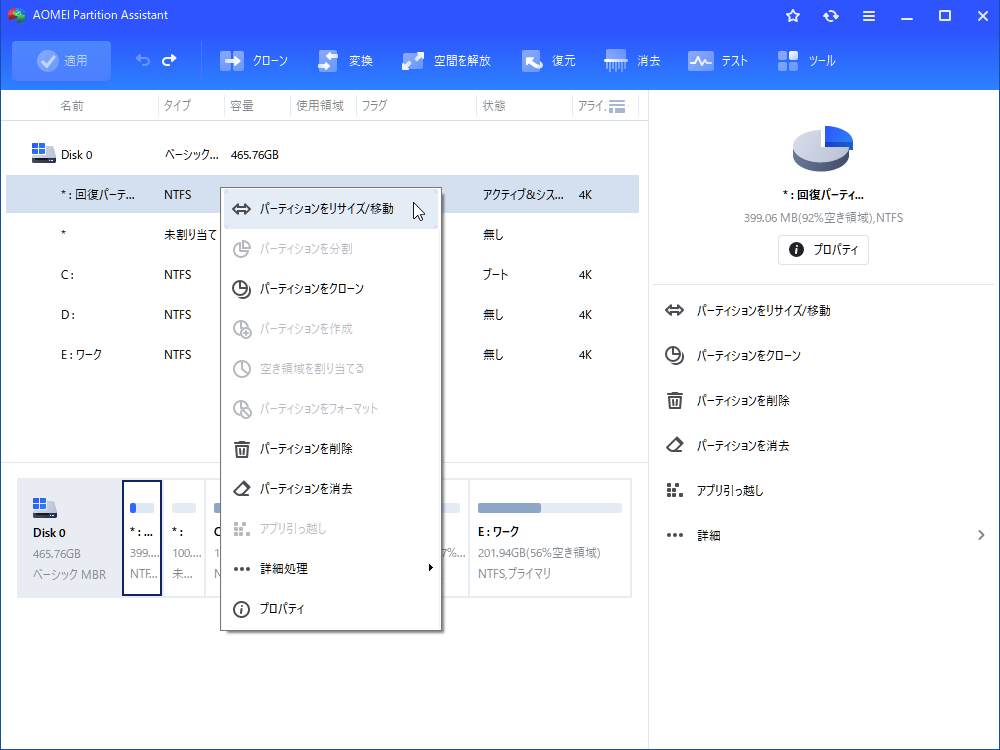Viewport: 1000px width, 750px height.
Task: Click E: ワーク usage bar in disk map
Action: pos(550,508)
